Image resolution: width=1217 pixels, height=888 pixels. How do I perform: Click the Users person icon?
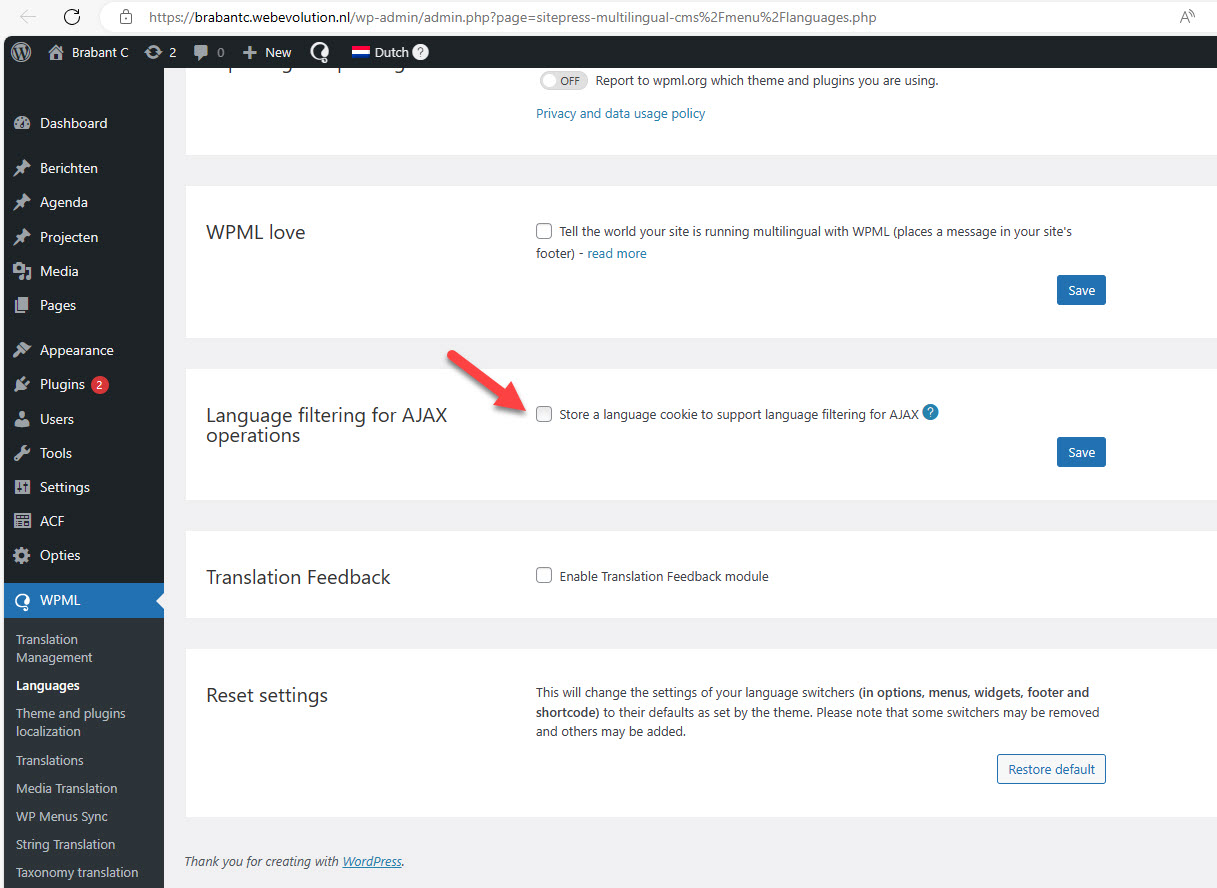pyautogui.click(x=22, y=419)
